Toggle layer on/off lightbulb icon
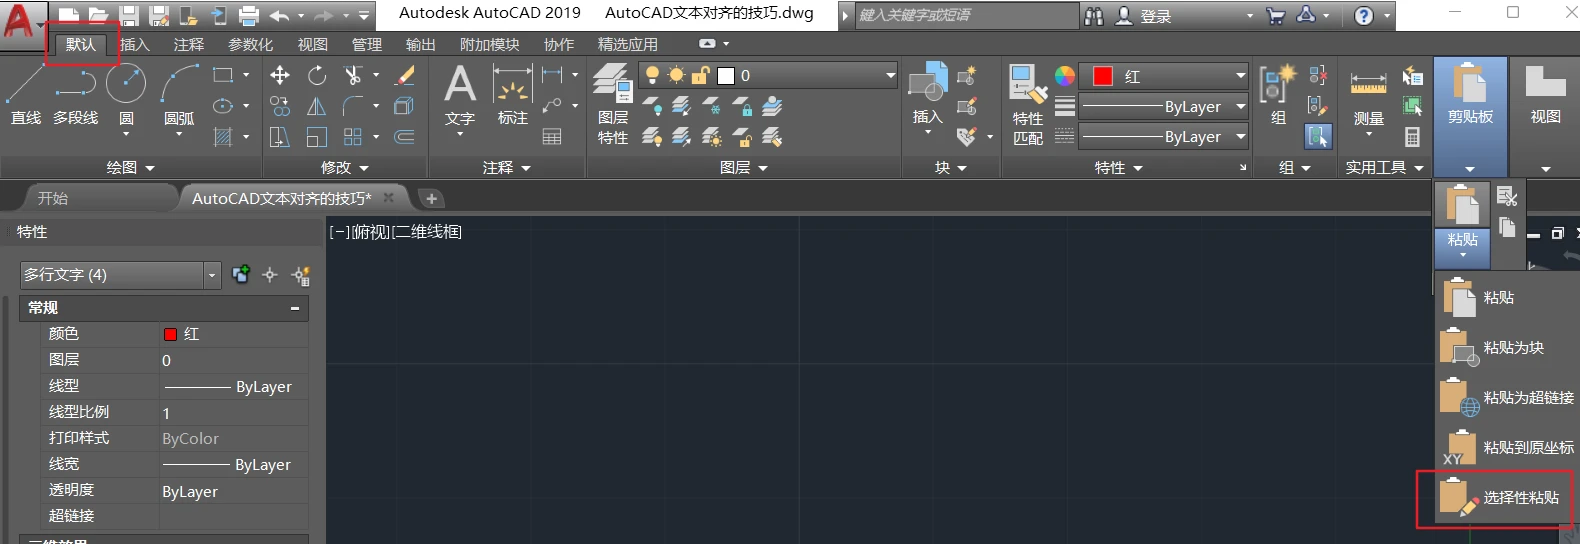1580x544 pixels. pyautogui.click(x=652, y=75)
